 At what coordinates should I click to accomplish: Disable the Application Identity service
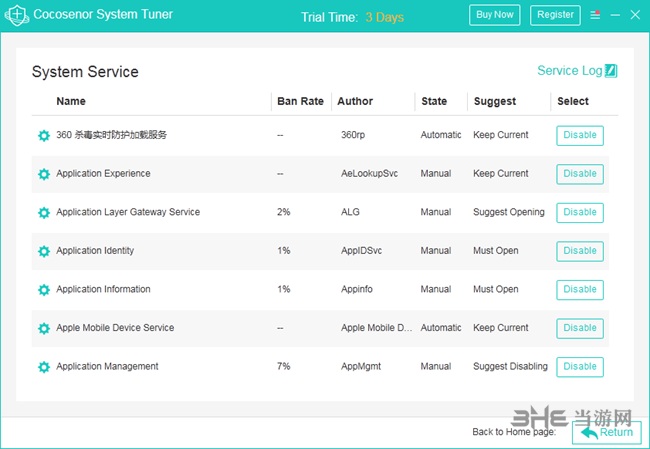(580, 251)
